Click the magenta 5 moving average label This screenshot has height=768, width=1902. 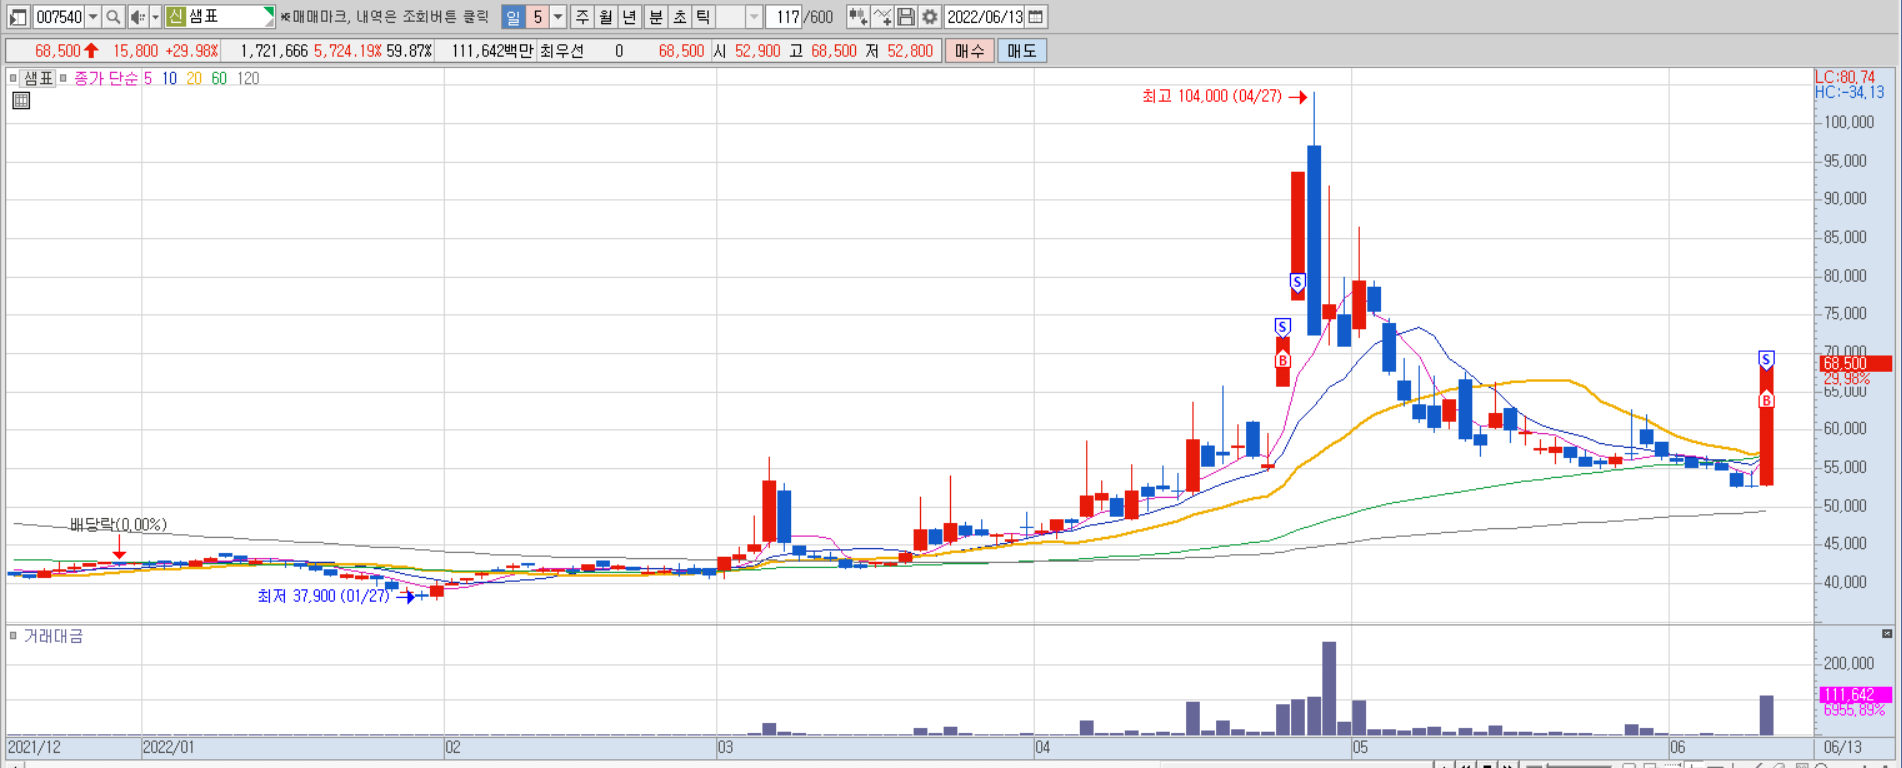coord(148,78)
